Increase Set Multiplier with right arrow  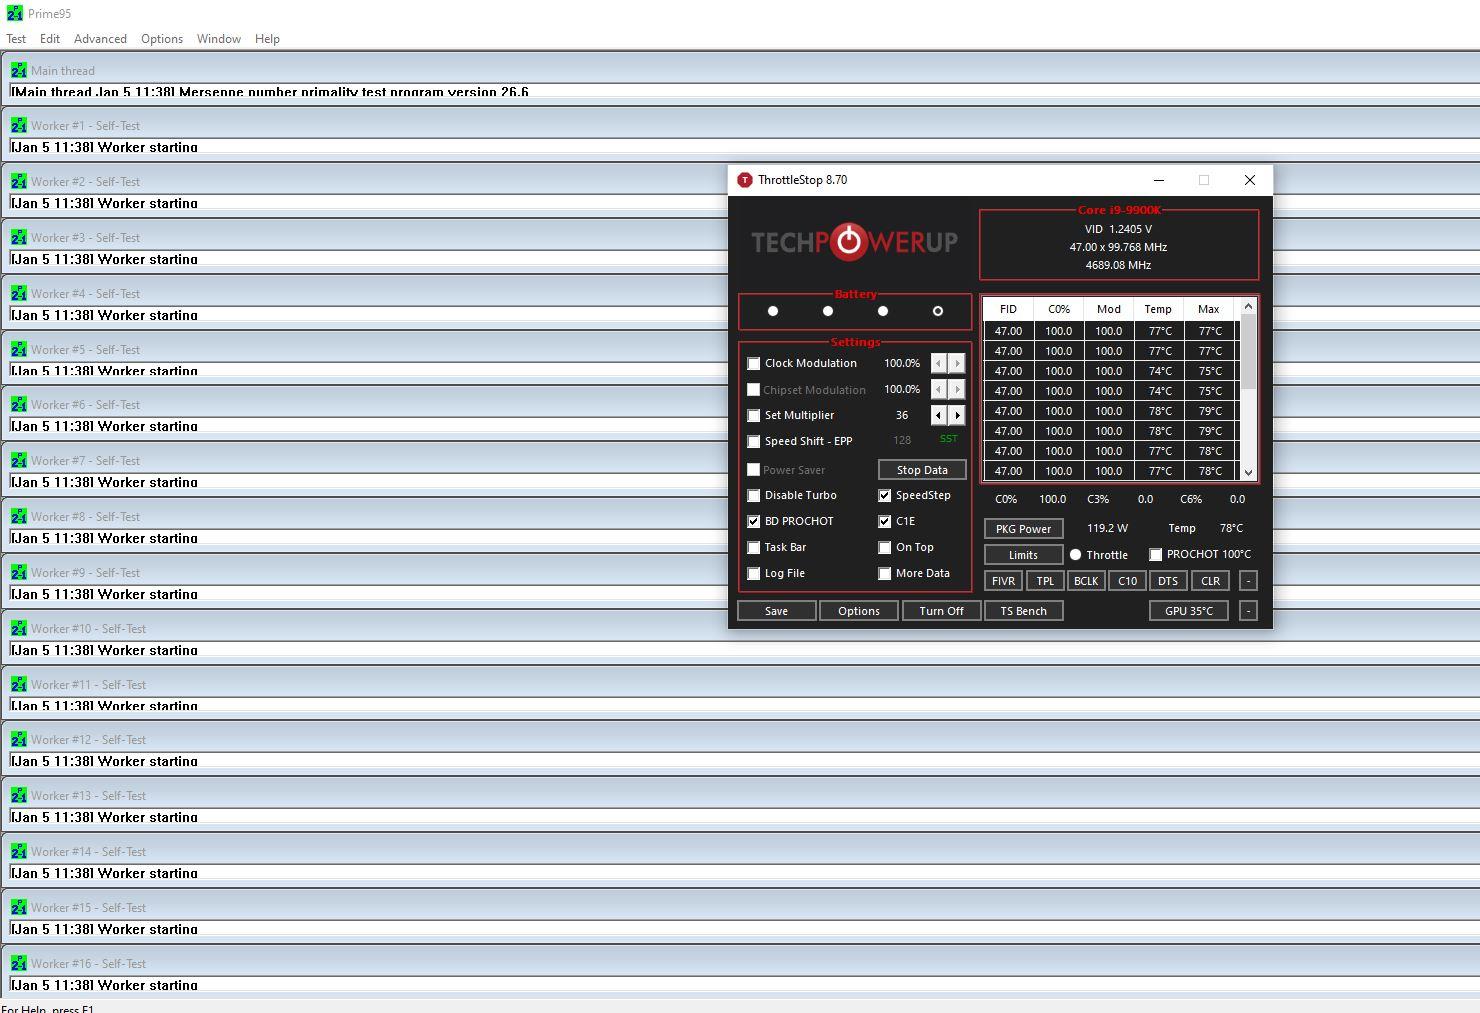(957, 415)
